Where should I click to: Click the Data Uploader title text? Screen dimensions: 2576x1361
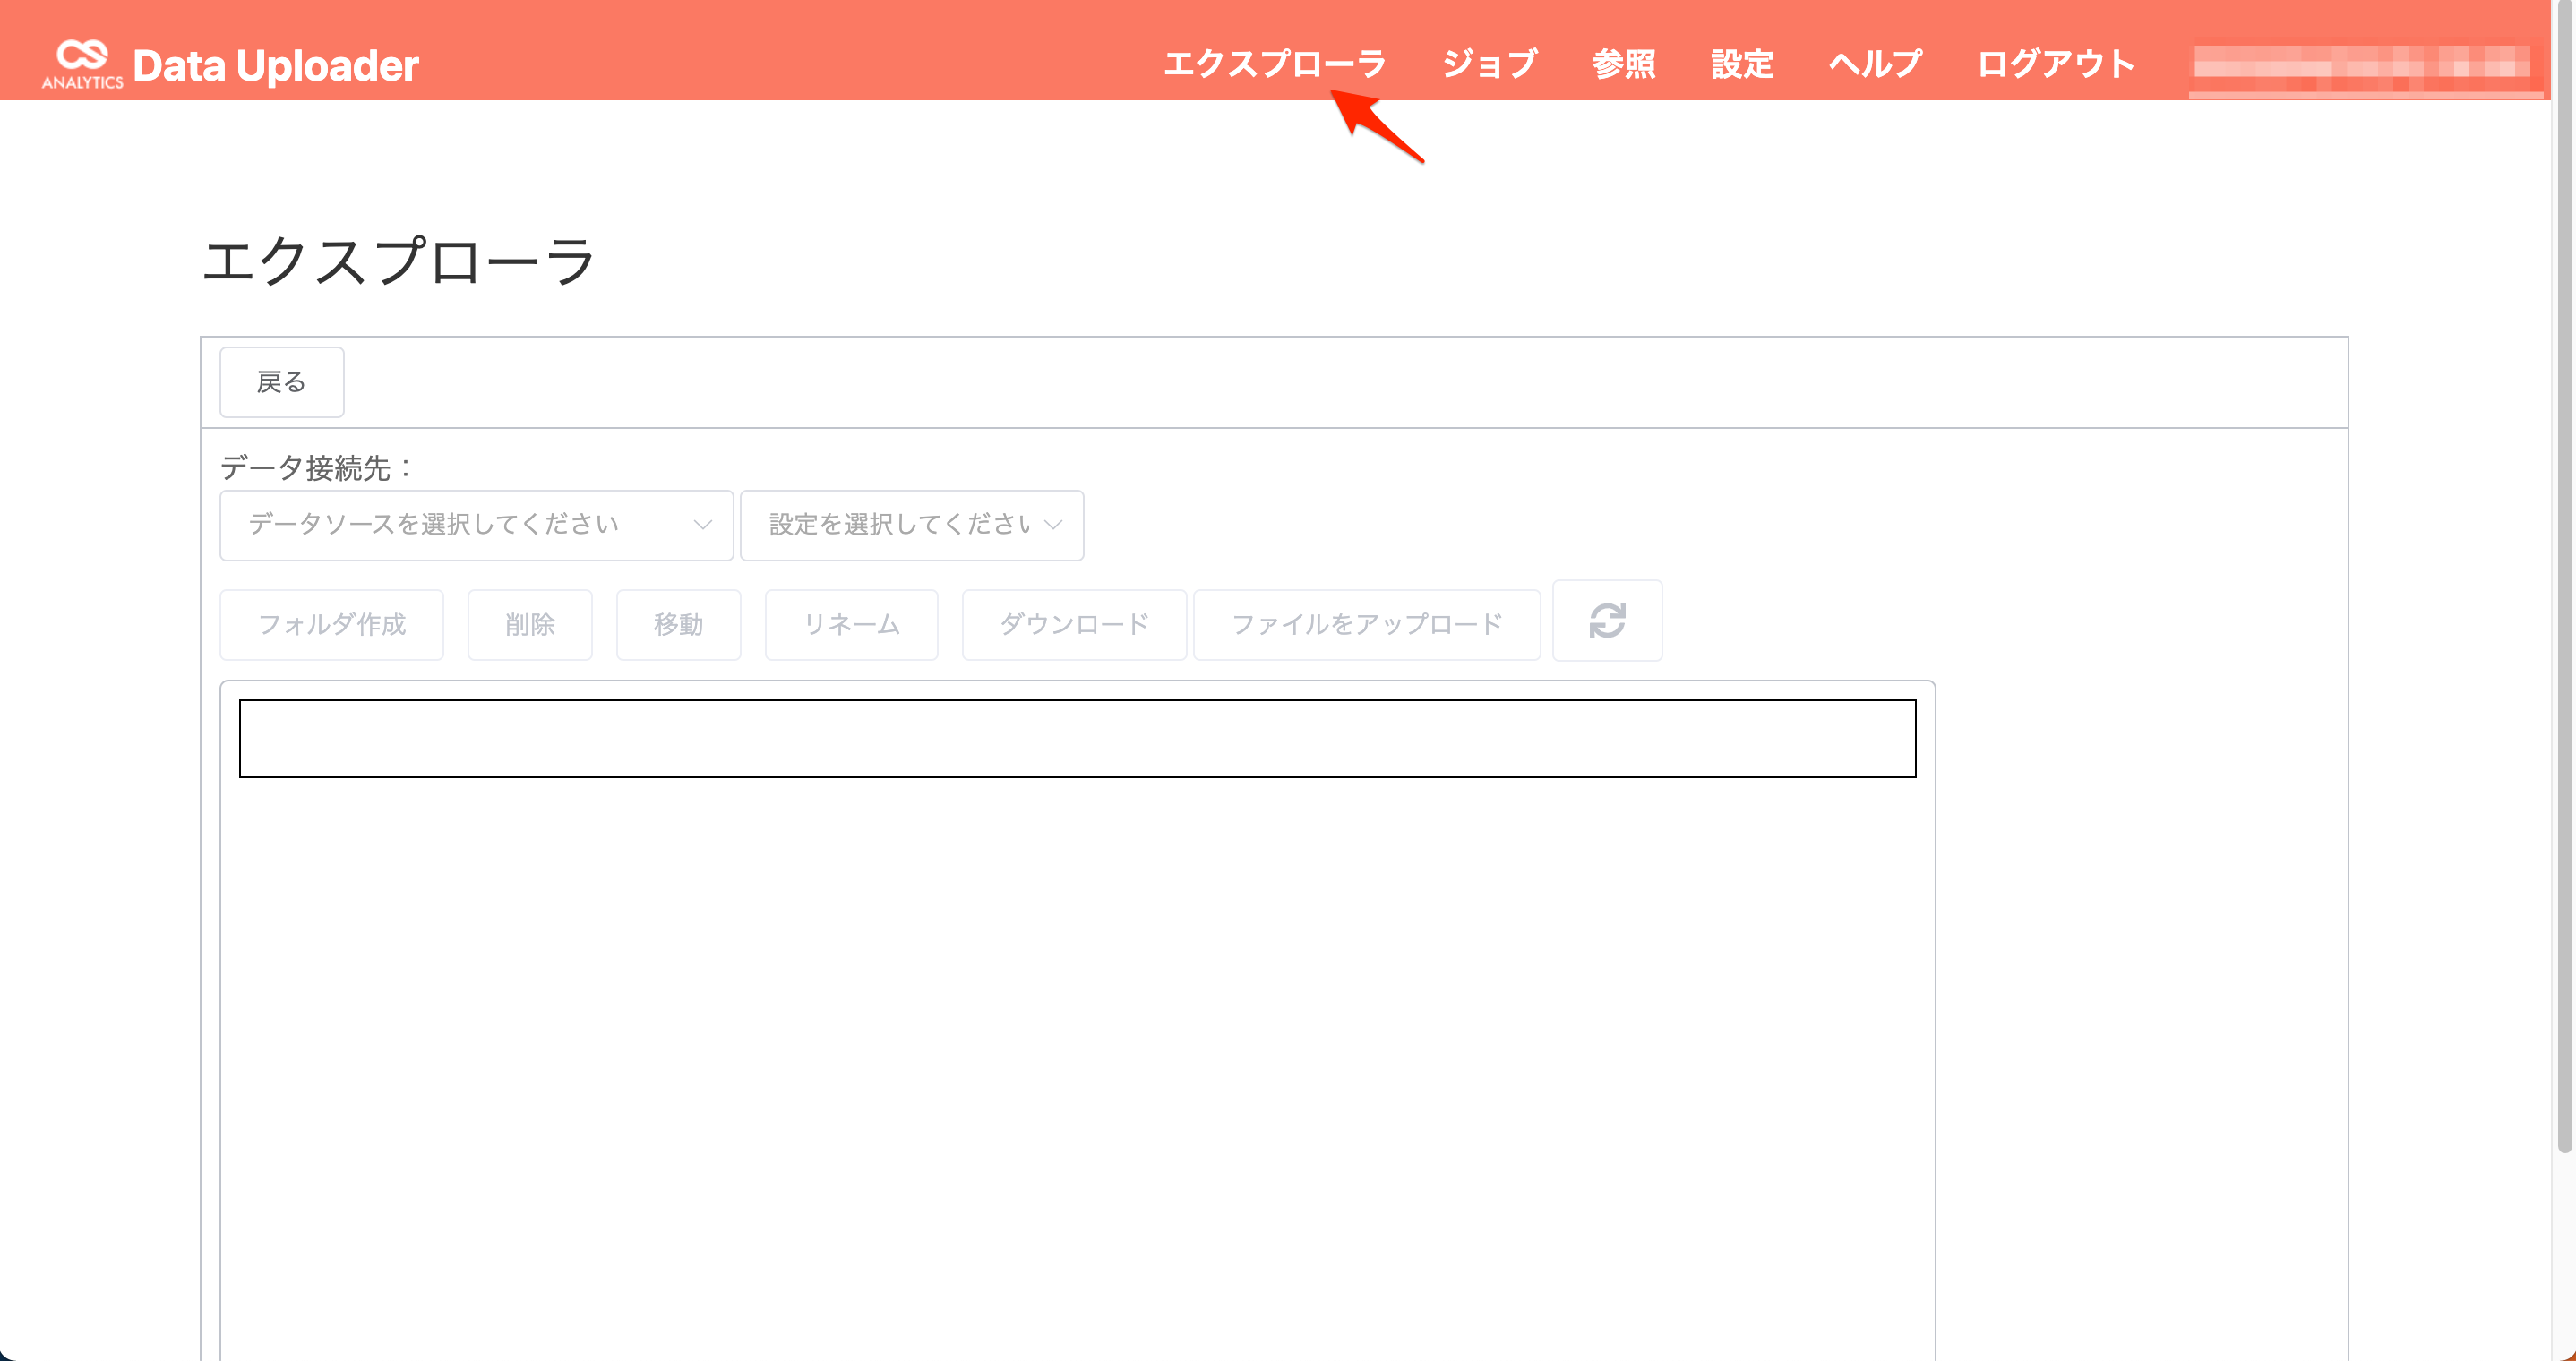tap(276, 66)
